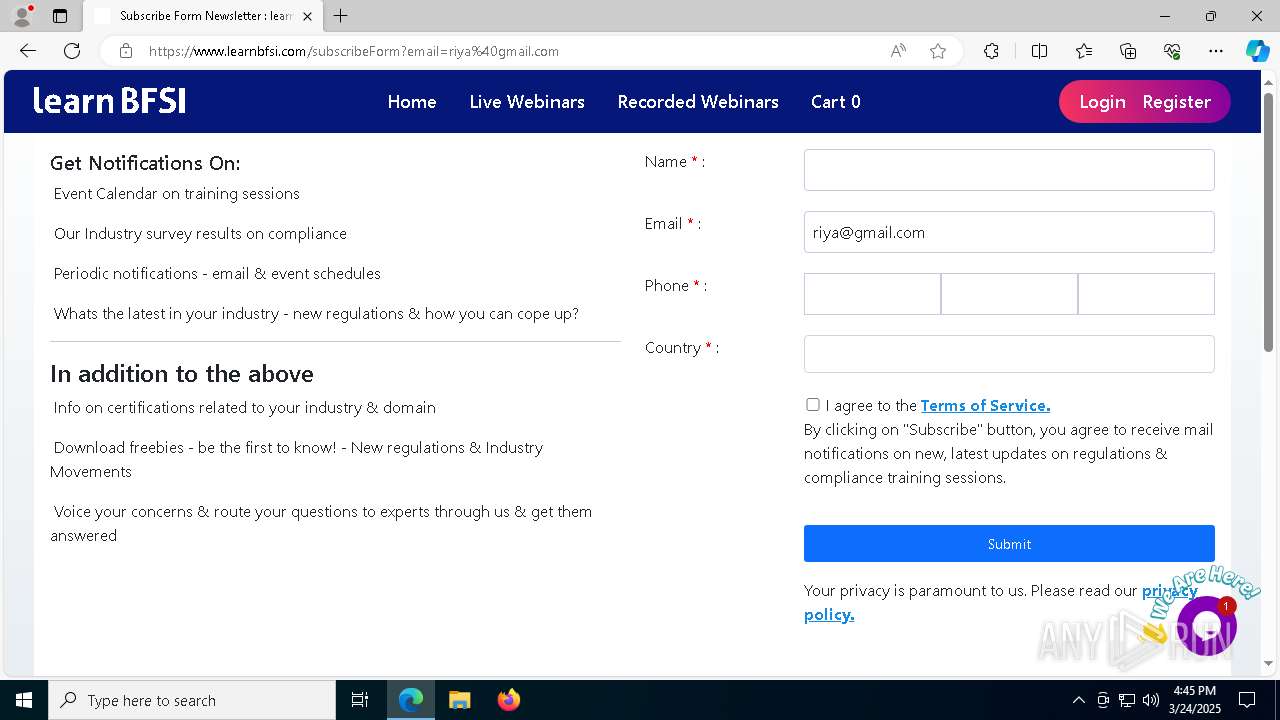Click the 'Get Notifications On:' heading

point(145,163)
